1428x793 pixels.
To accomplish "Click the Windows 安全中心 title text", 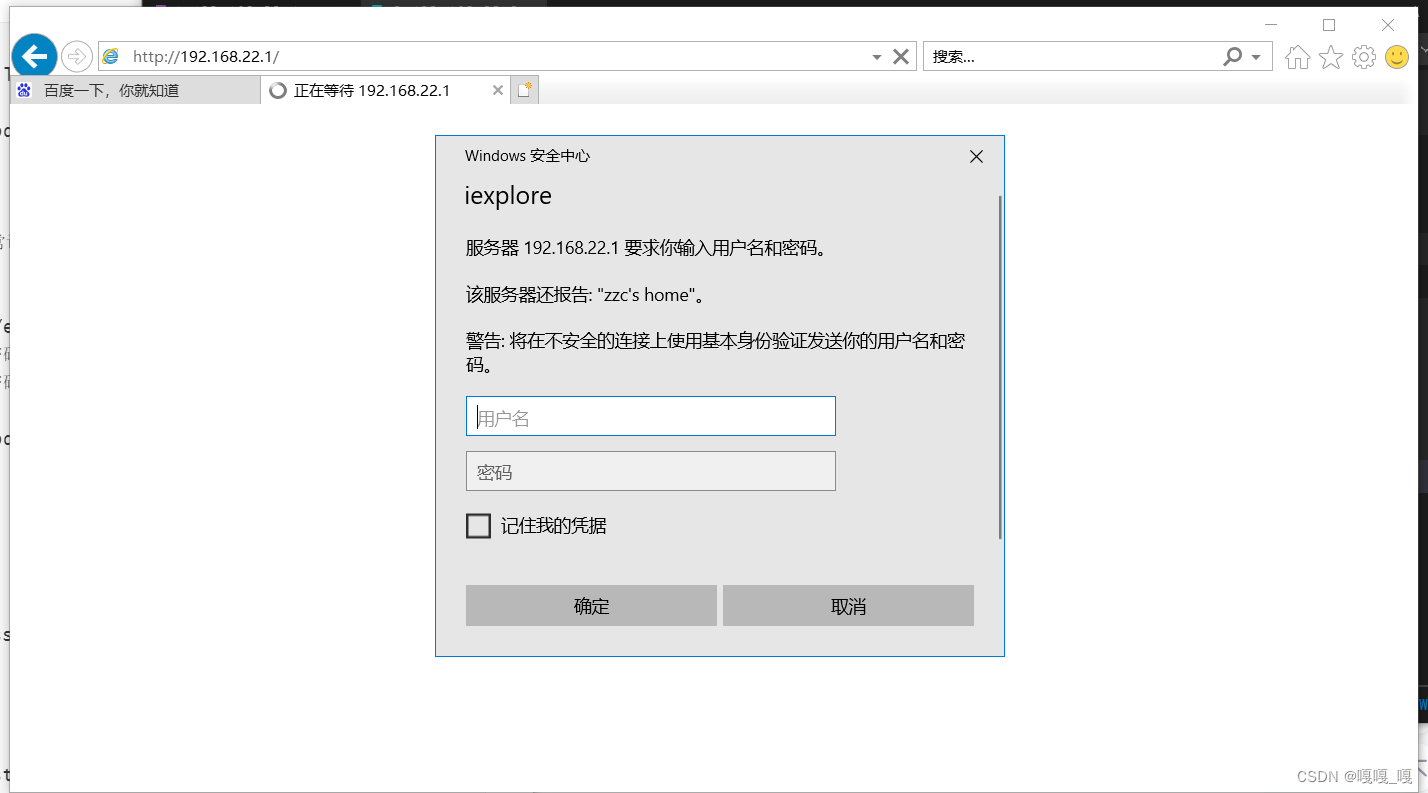I will [527, 156].
